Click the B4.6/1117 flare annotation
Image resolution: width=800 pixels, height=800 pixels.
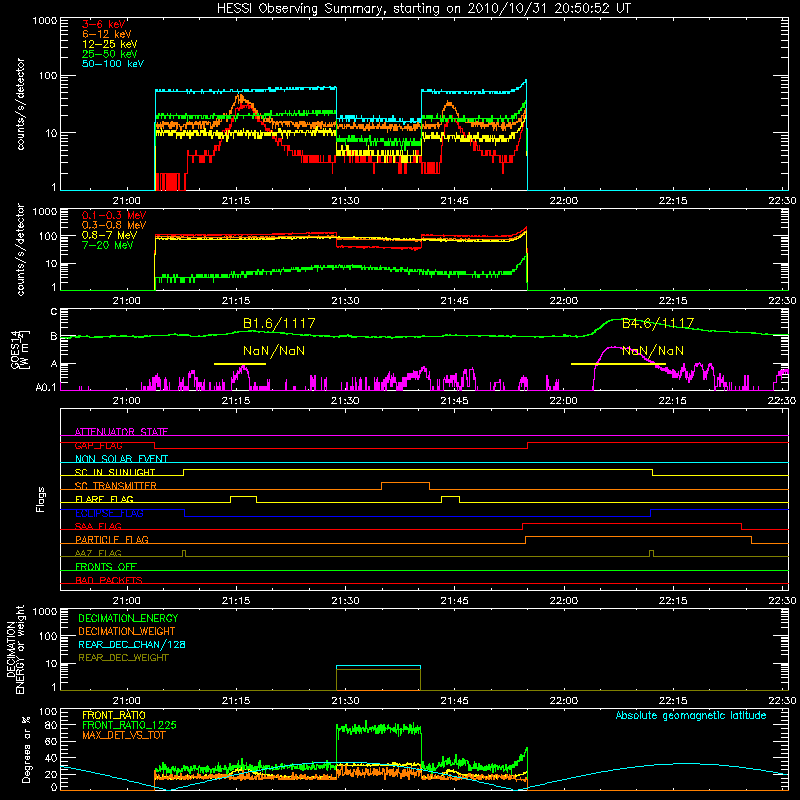tap(658, 323)
